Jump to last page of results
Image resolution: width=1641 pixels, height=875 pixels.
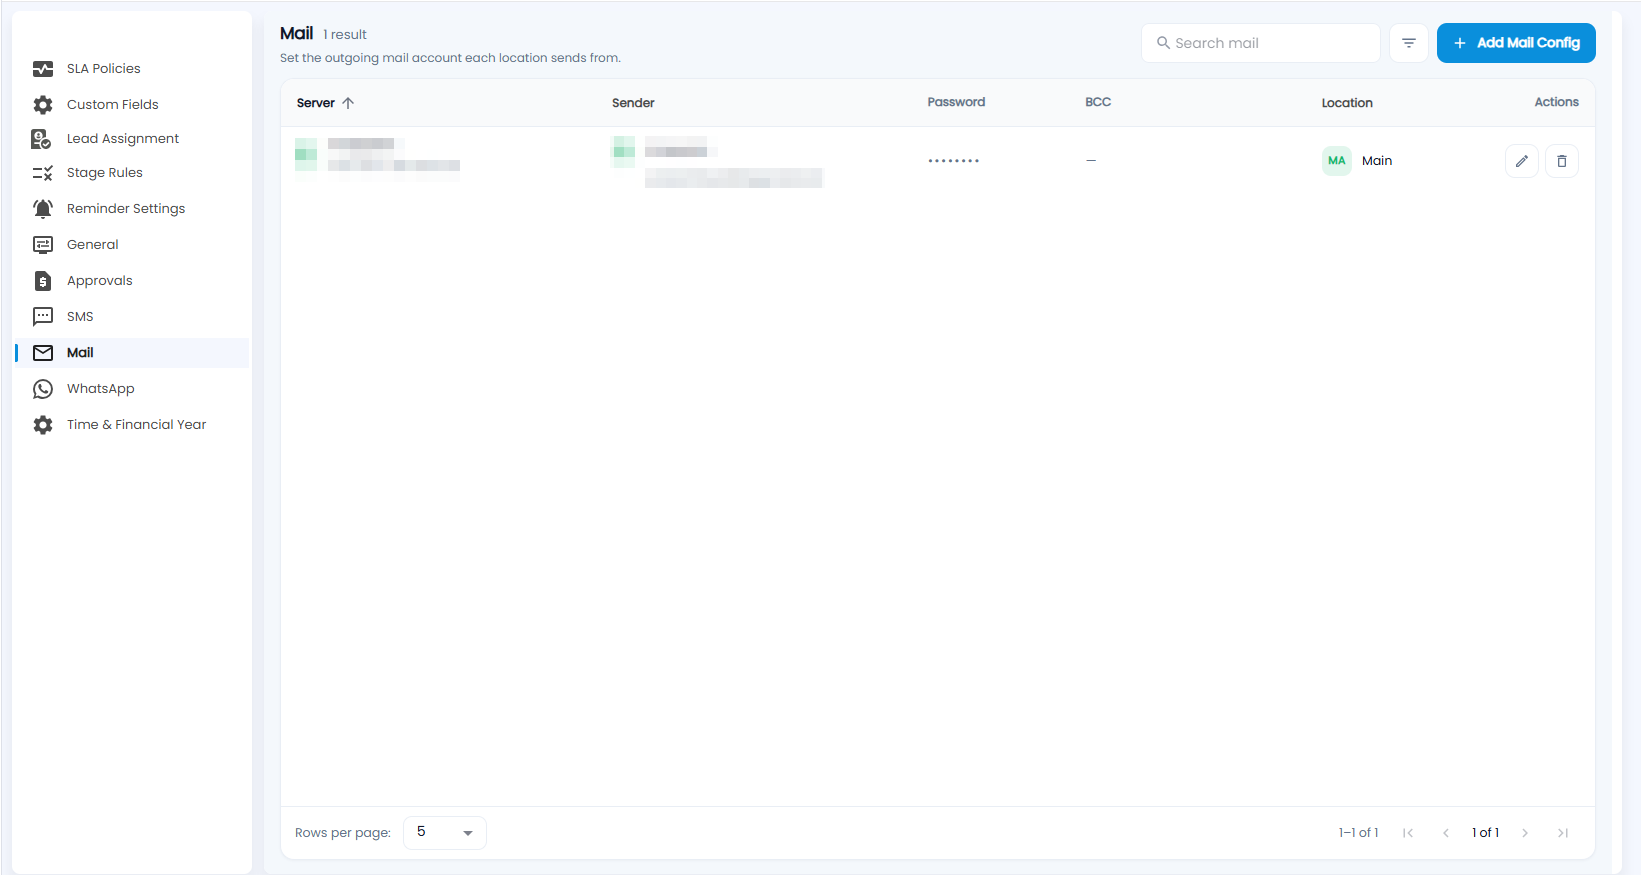click(1563, 833)
